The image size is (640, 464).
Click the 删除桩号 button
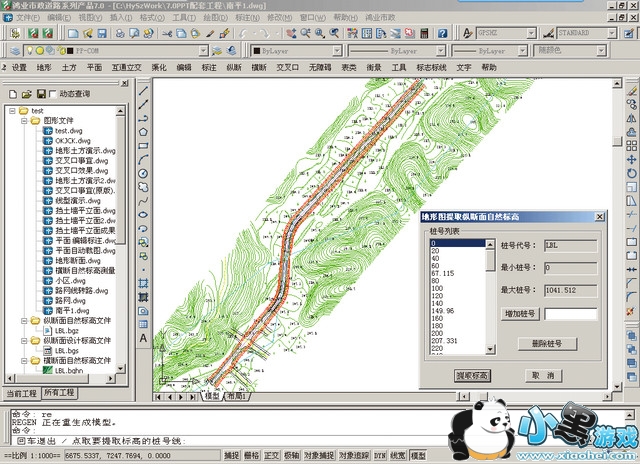(547, 343)
